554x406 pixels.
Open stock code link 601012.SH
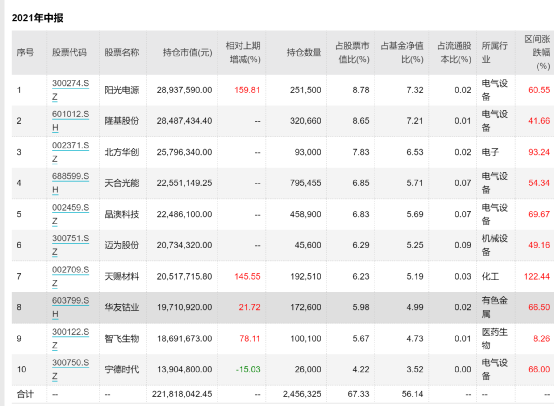click(71, 121)
